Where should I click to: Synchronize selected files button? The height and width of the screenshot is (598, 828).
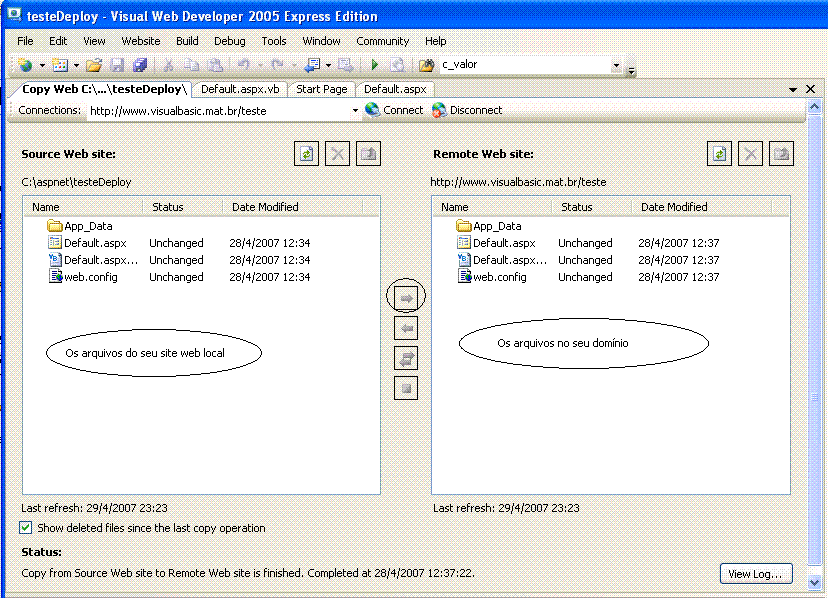coord(406,358)
